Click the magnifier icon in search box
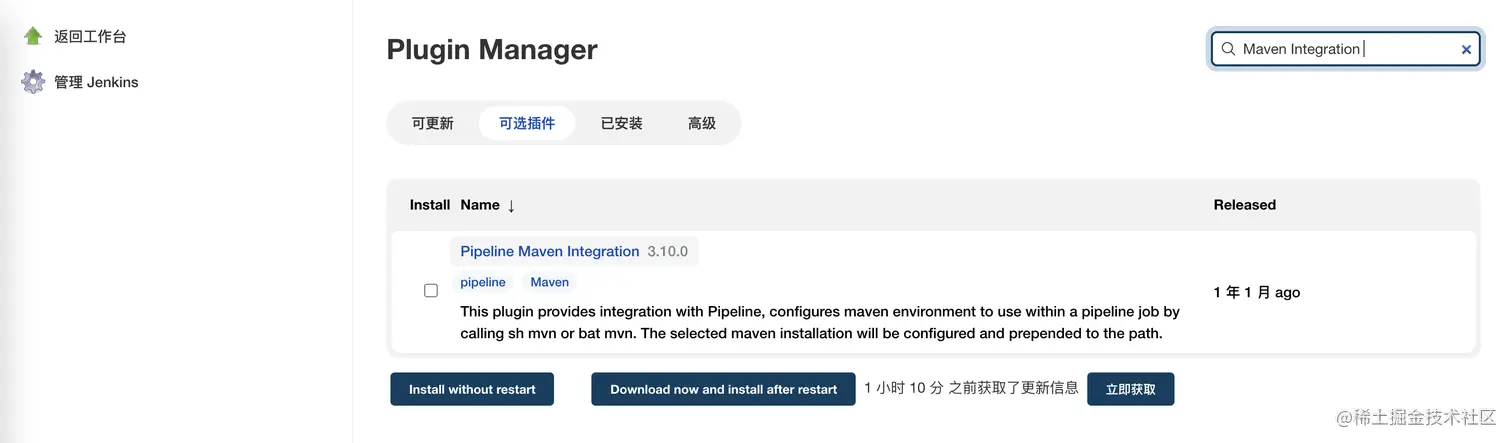 click(x=1228, y=49)
